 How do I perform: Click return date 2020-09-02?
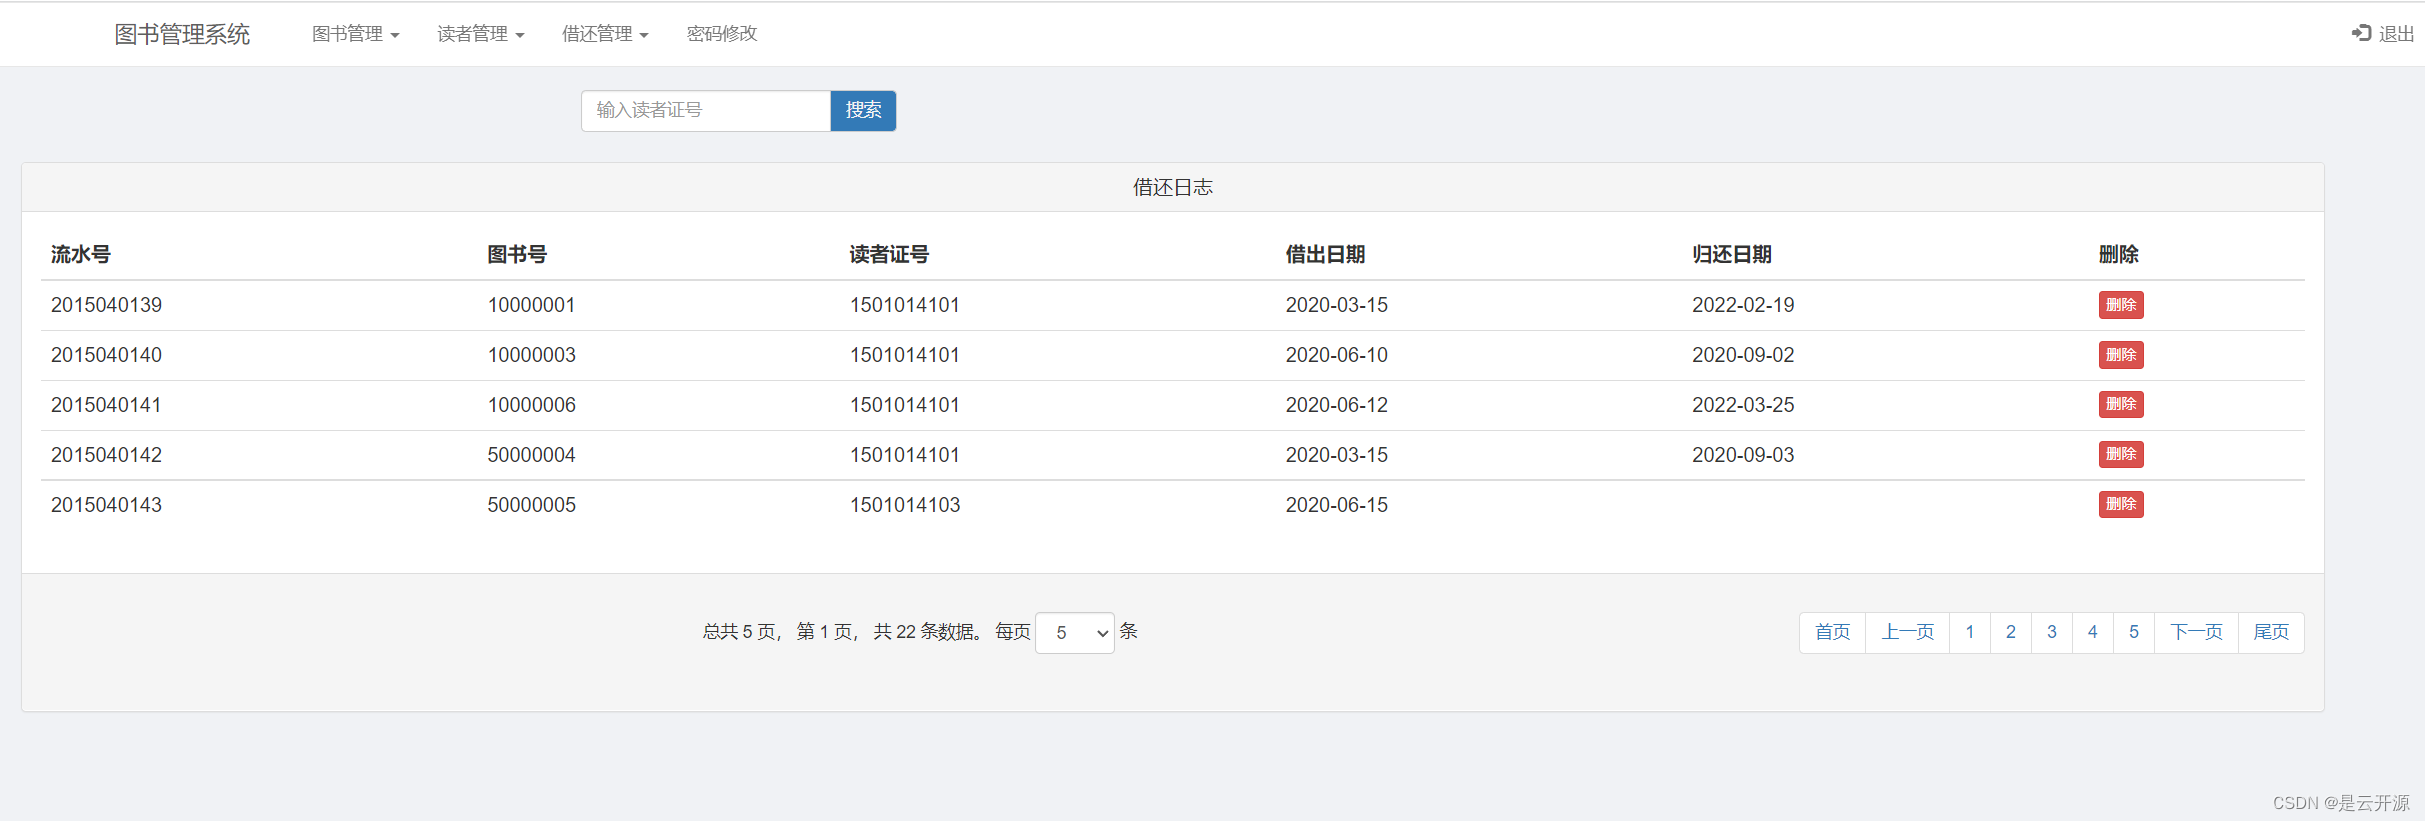(1743, 355)
